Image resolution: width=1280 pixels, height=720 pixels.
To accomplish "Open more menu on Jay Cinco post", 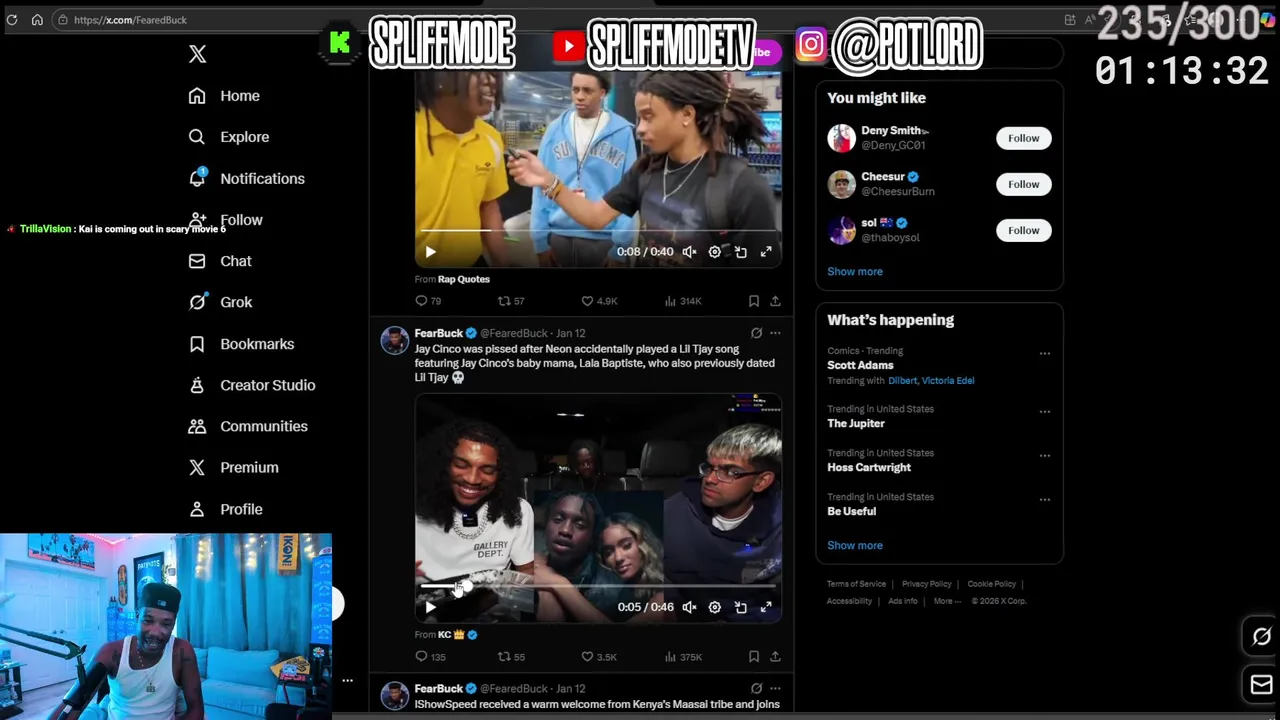I will (775, 333).
